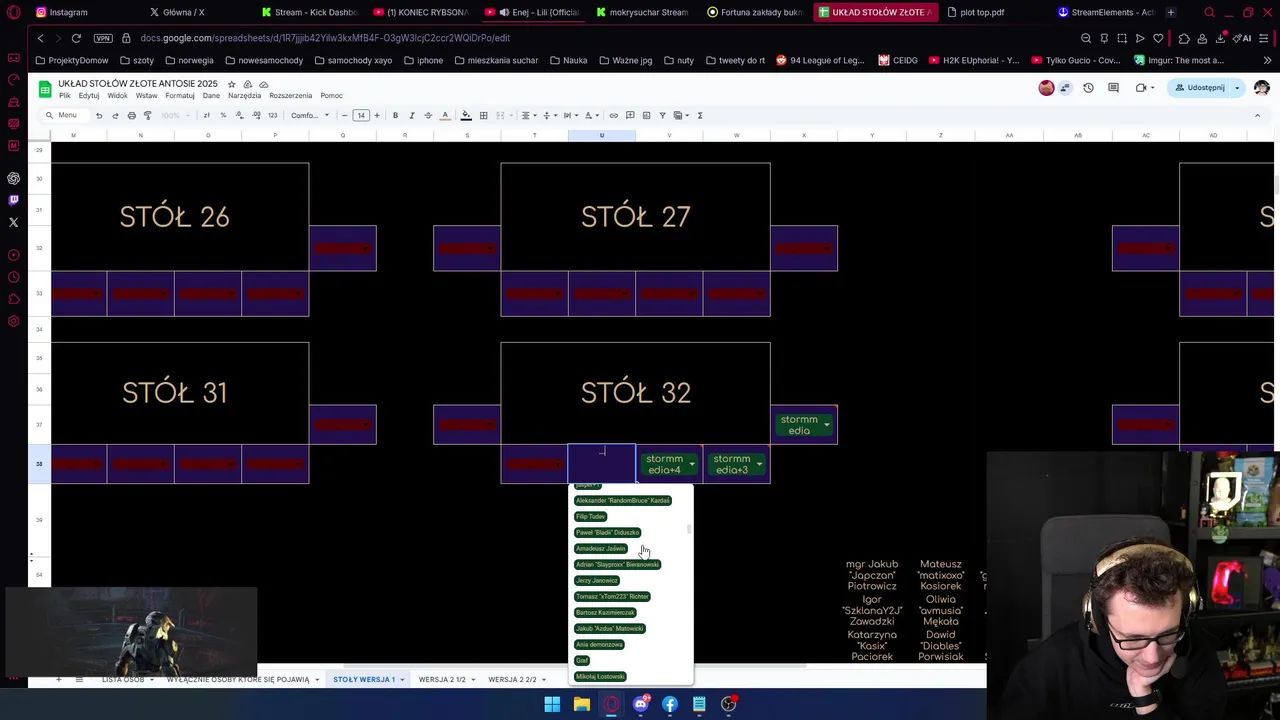The image size is (1280, 720).
Task: Click the Menu search box
Action: (x=62, y=115)
